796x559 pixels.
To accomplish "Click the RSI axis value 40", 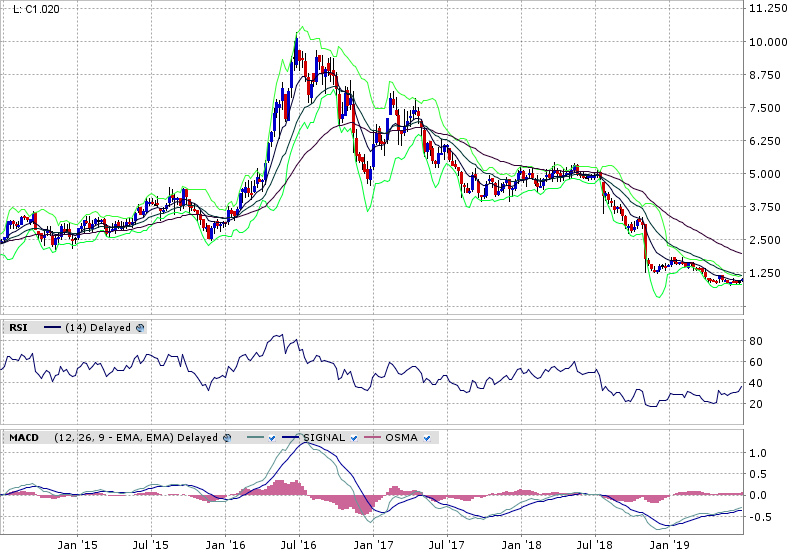I will coord(756,383).
